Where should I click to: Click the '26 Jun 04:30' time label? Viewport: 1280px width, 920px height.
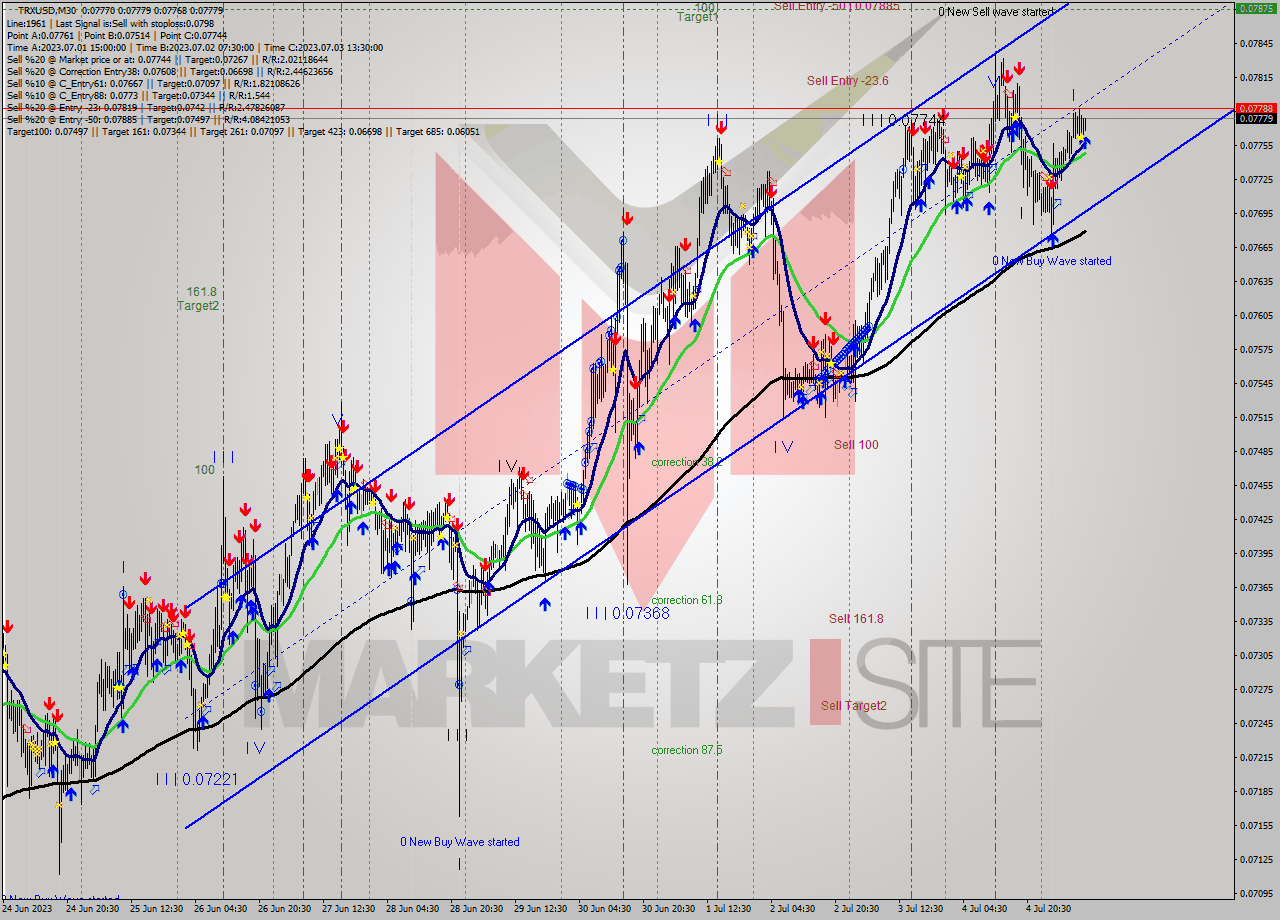click(x=222, y=909)
